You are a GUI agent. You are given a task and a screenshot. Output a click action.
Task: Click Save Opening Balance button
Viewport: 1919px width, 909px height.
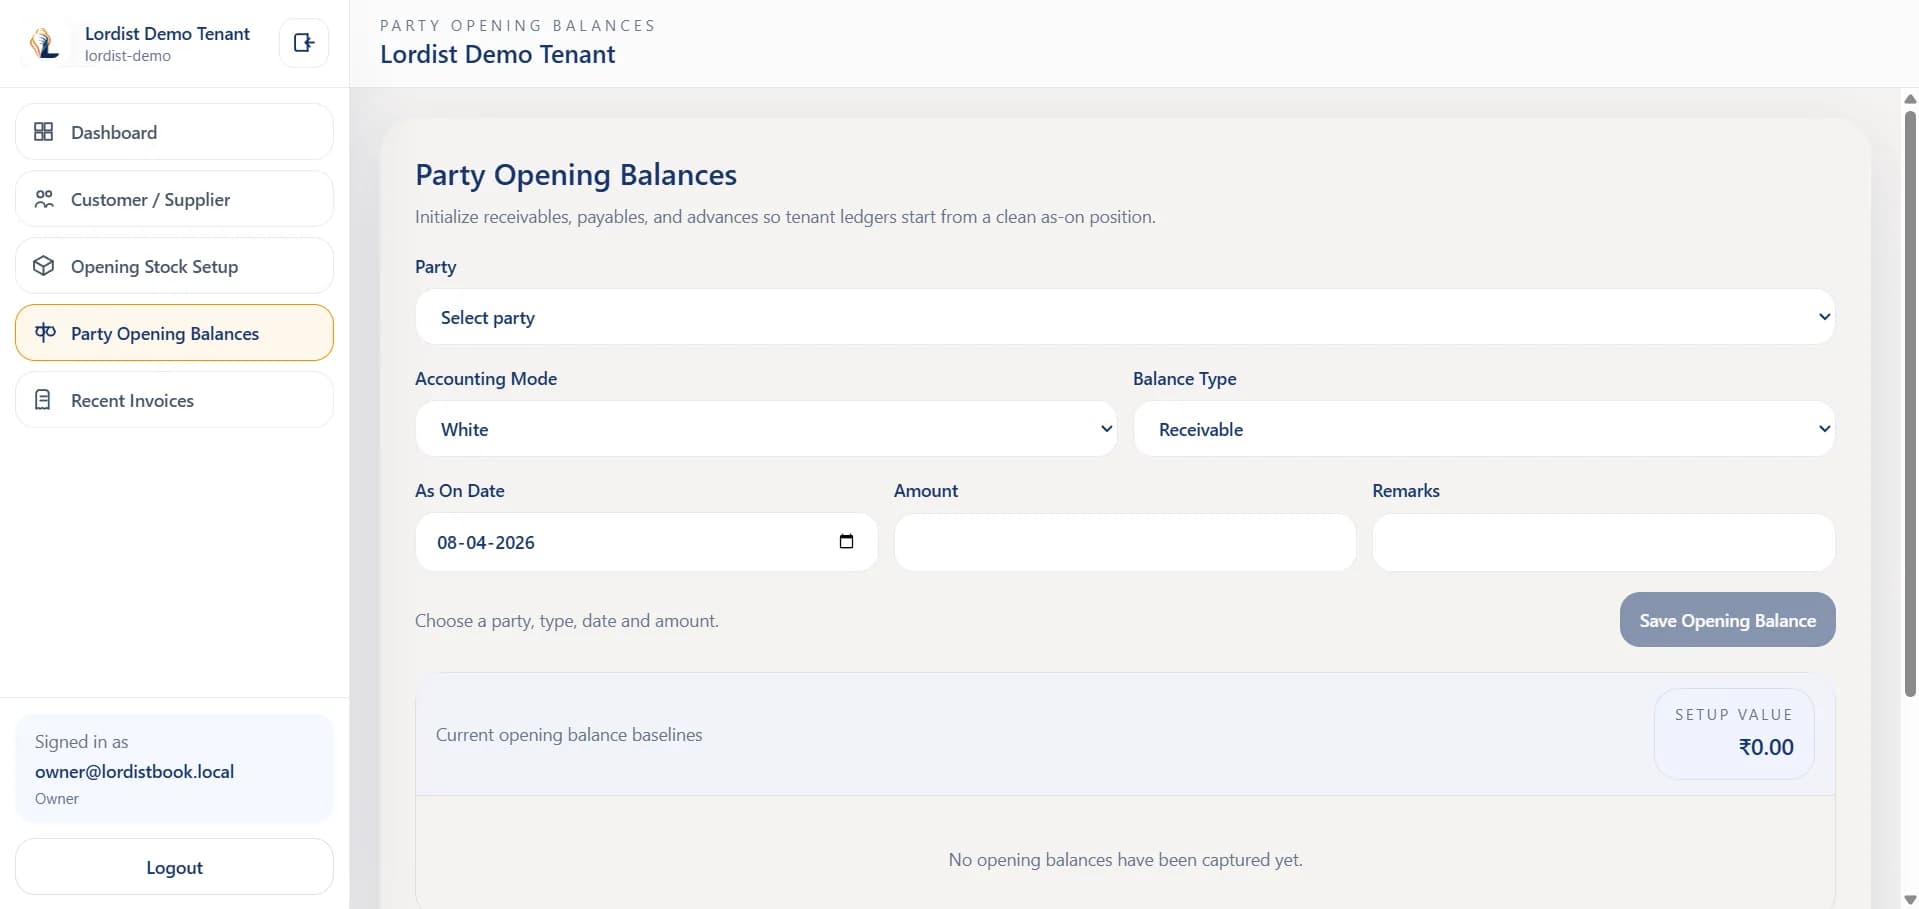pos(1727,620)
